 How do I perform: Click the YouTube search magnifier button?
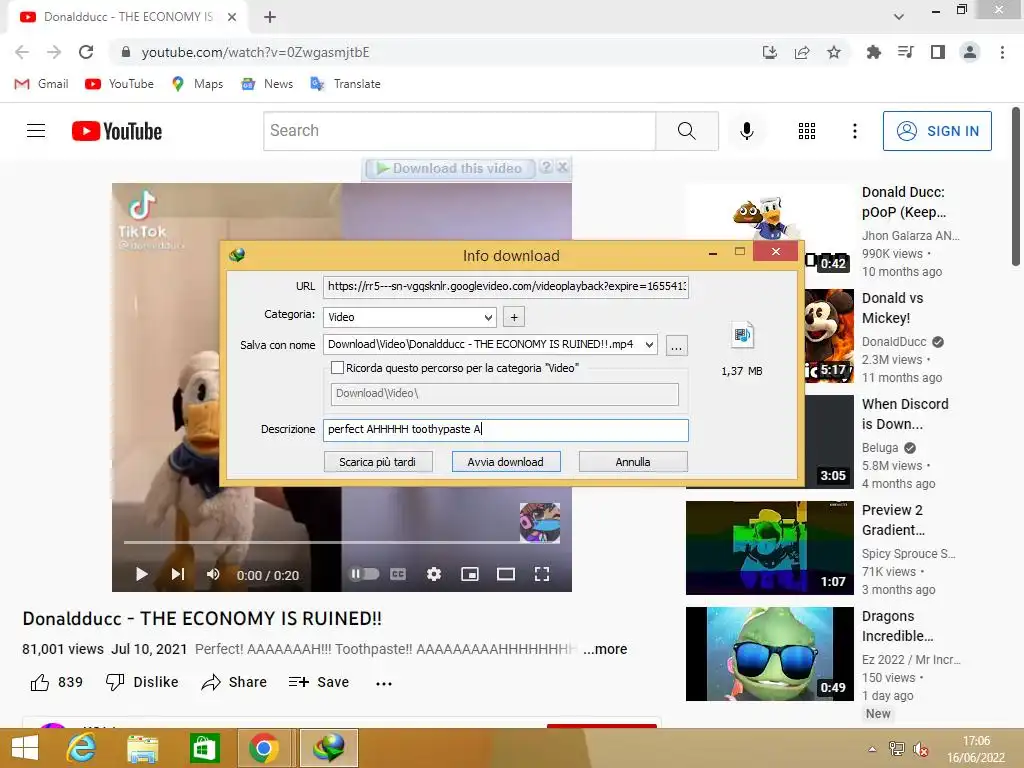pyautogui.click(x=687, y=131)
